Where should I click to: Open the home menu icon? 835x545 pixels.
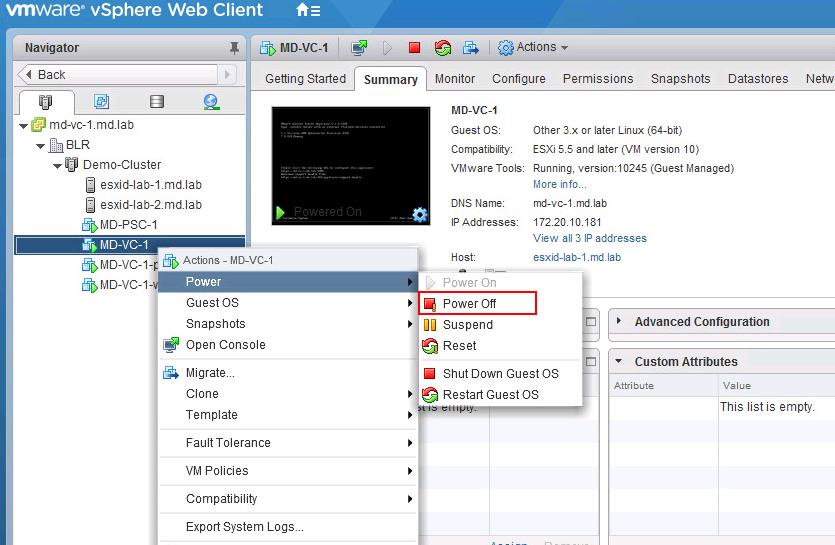point(308,10)
